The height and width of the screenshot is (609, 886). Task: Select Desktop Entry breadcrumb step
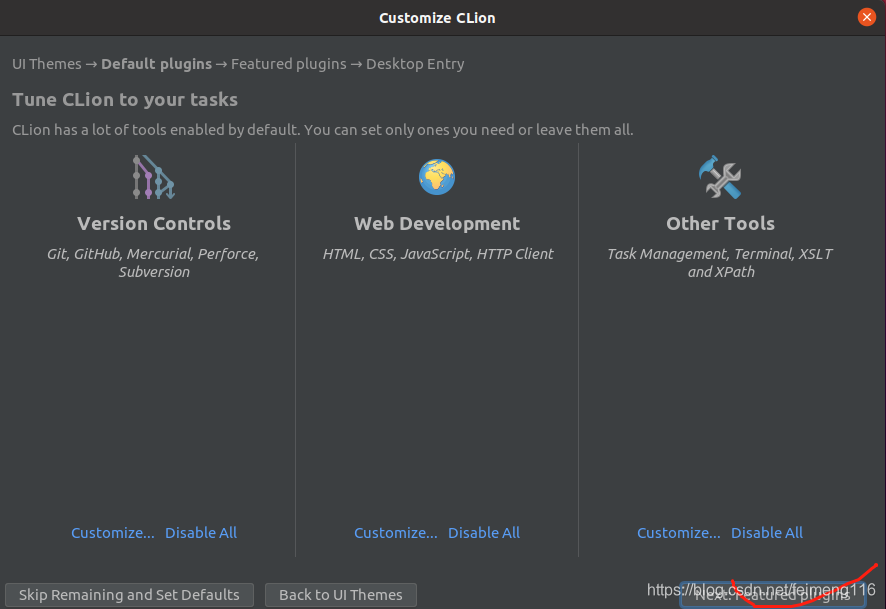pyautogui.click(x=415, y=64)
